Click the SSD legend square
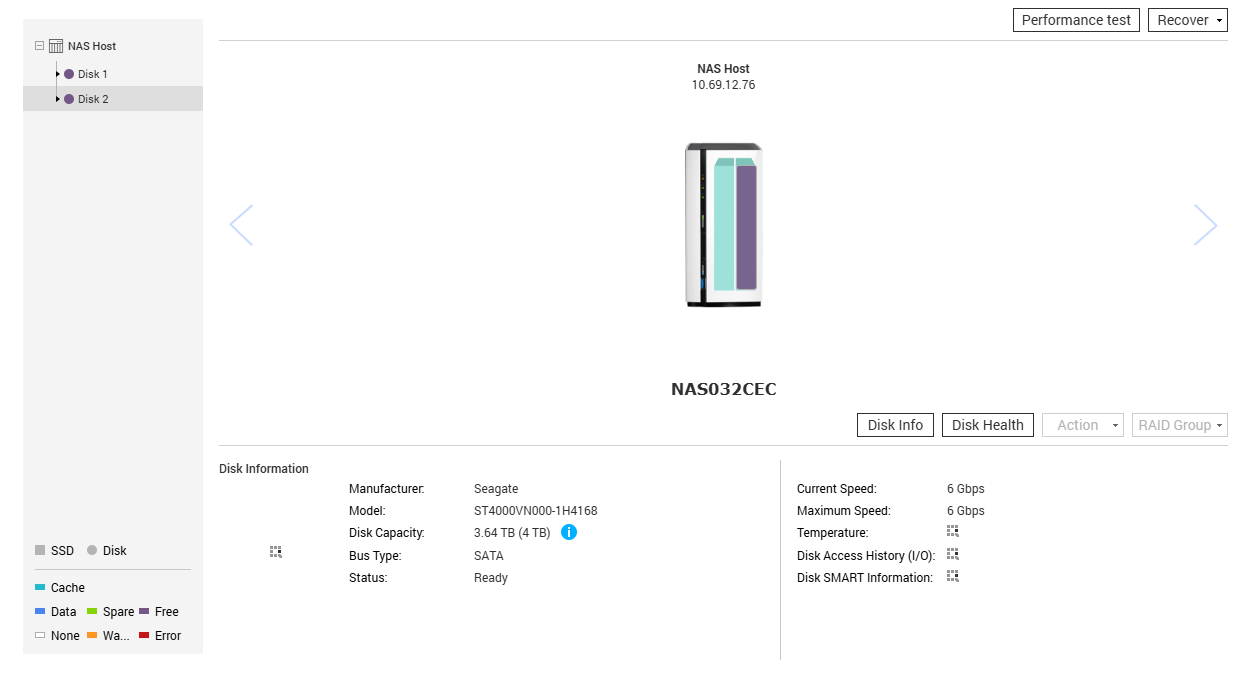 click(40, 550)
